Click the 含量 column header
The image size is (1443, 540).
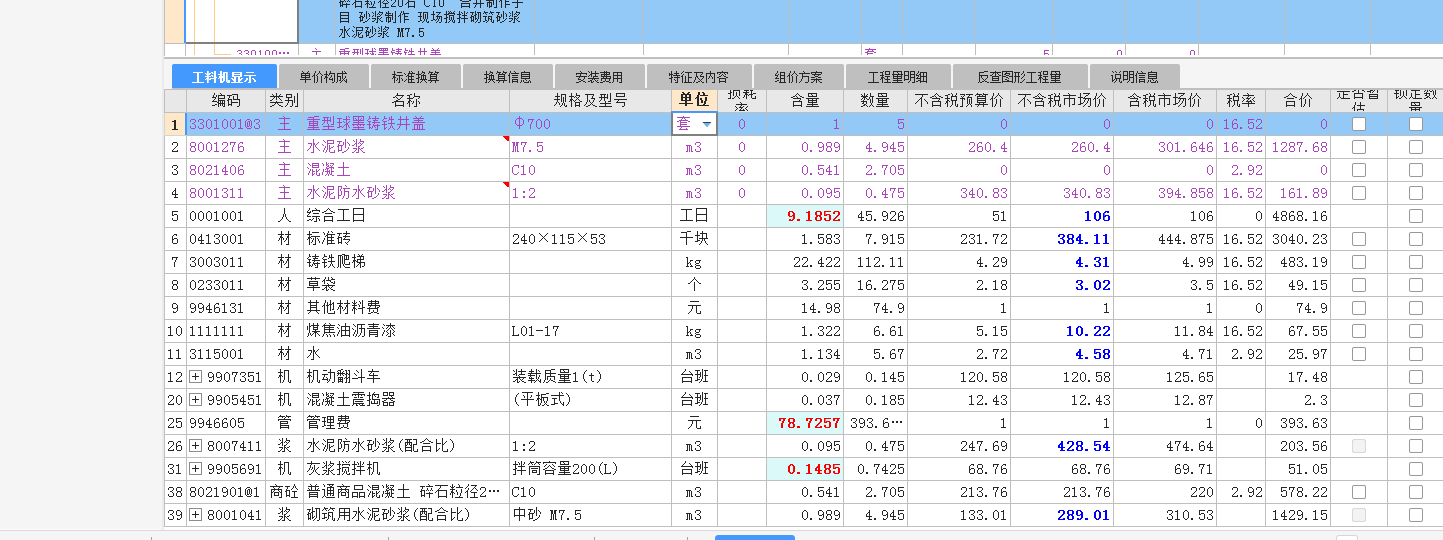[805, 101]
